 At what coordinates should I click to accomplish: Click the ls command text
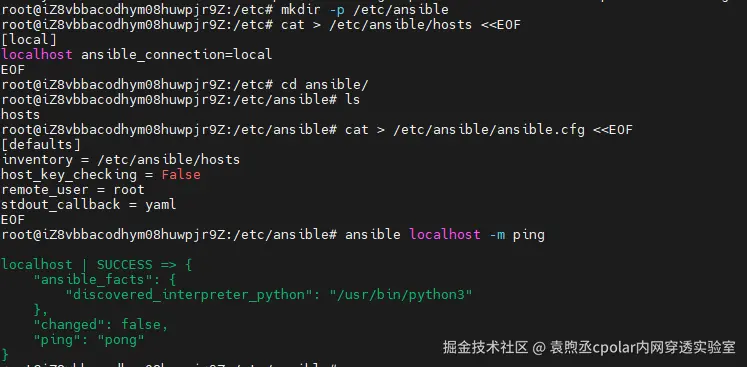tap(353, 100)
